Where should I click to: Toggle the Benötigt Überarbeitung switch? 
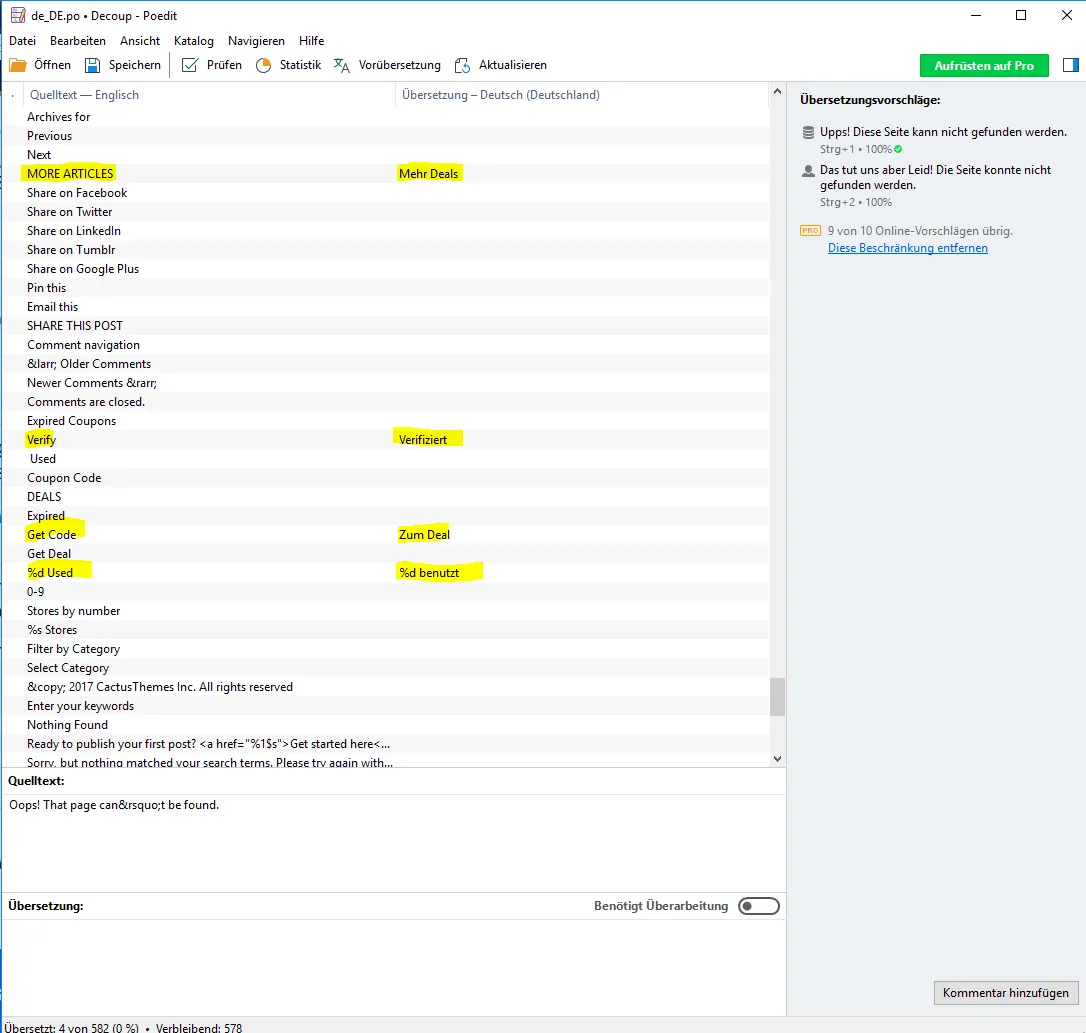click(x=758, y=906)
